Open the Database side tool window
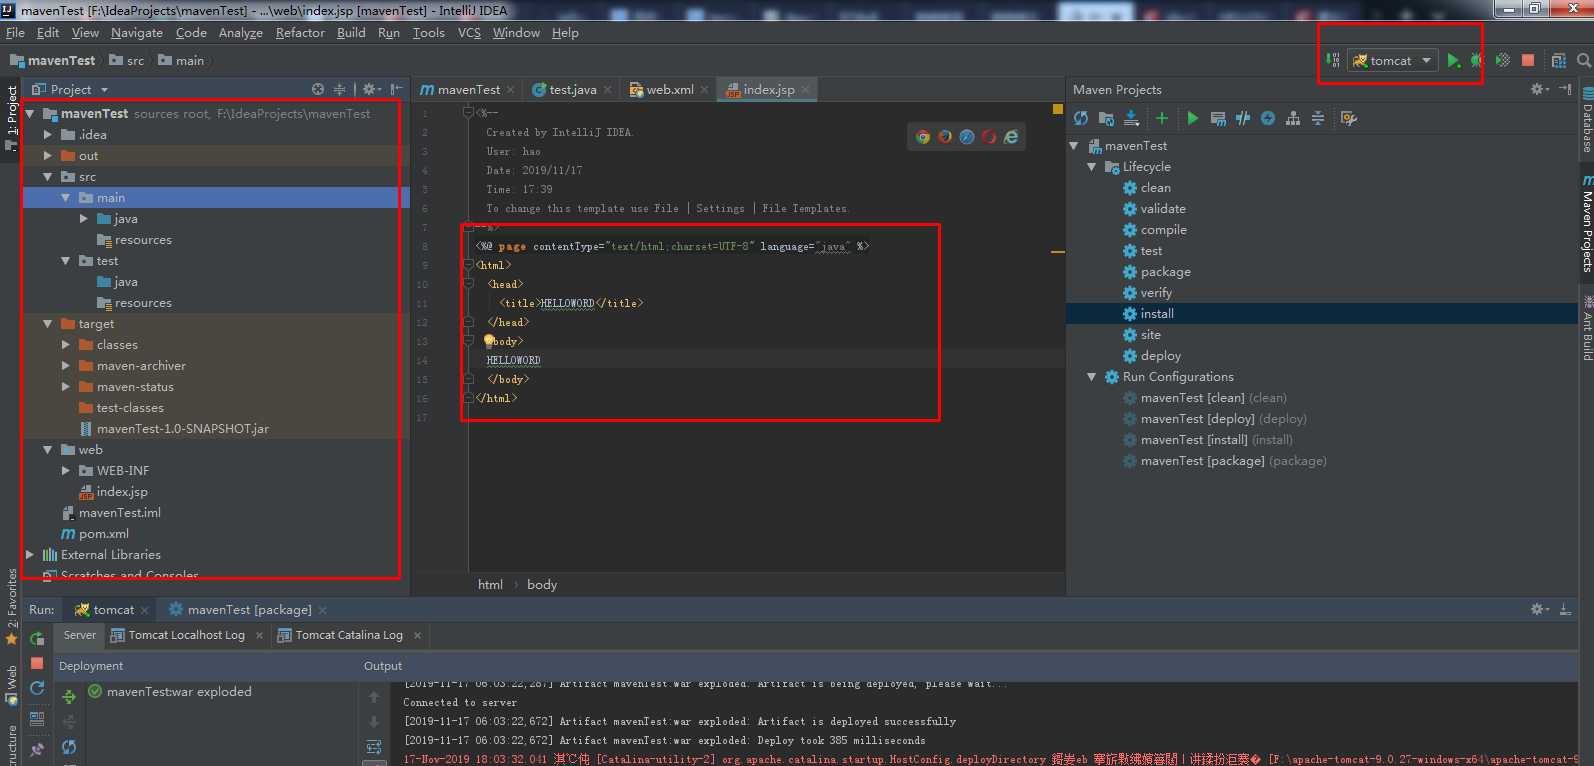This screenshot has height=766, width=1594. click(1586, 120)
